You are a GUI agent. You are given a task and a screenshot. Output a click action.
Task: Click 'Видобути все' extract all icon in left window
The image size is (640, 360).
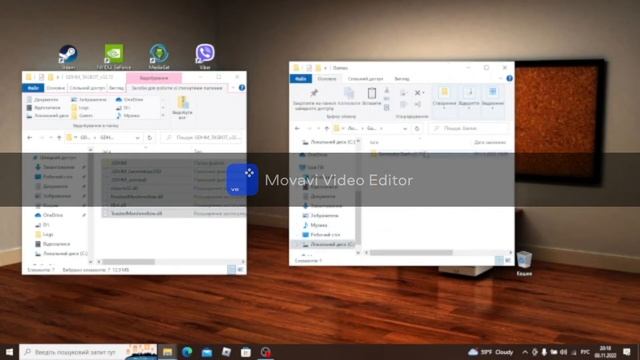pyautogui.click(x=182, y=107)
